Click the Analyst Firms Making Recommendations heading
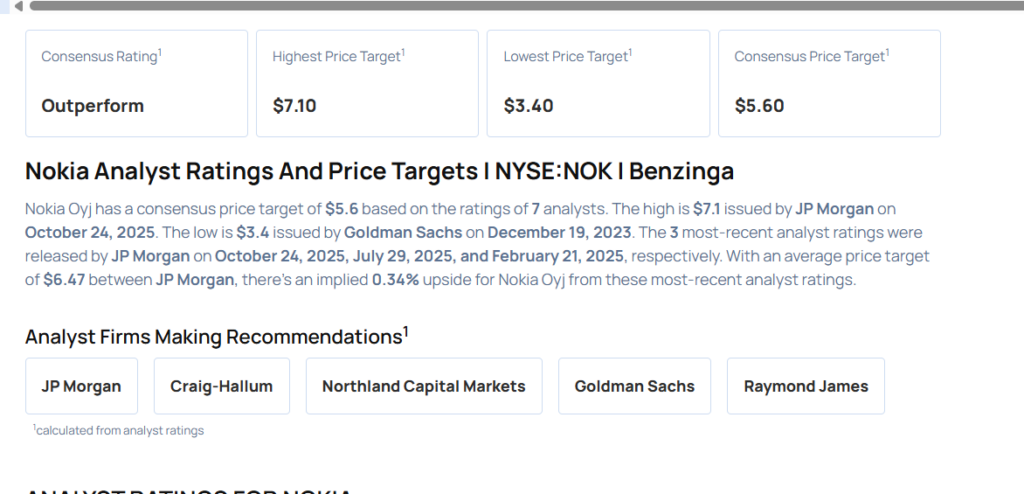 pyautogui.click(x=216, y=336)
